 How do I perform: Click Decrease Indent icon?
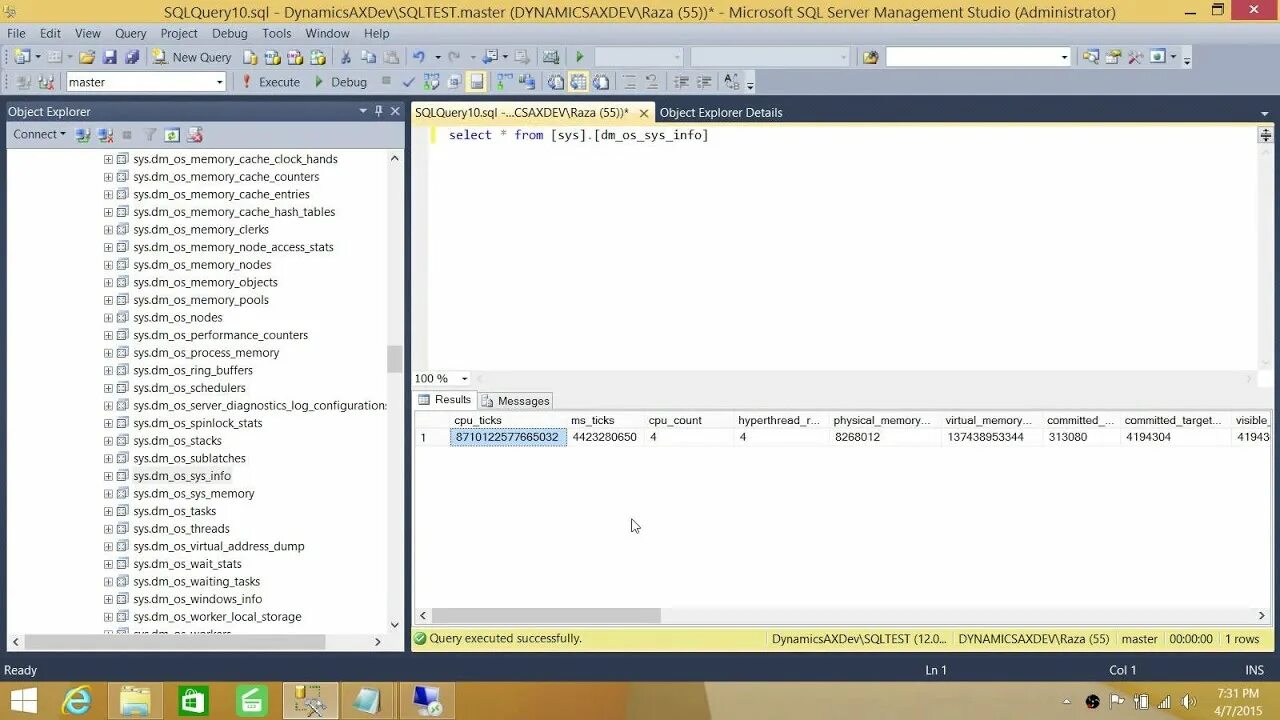click(x=680, y=82)
